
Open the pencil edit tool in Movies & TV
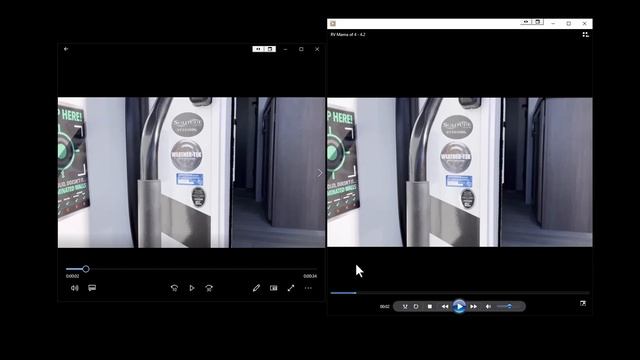click(x=256, y=288)
